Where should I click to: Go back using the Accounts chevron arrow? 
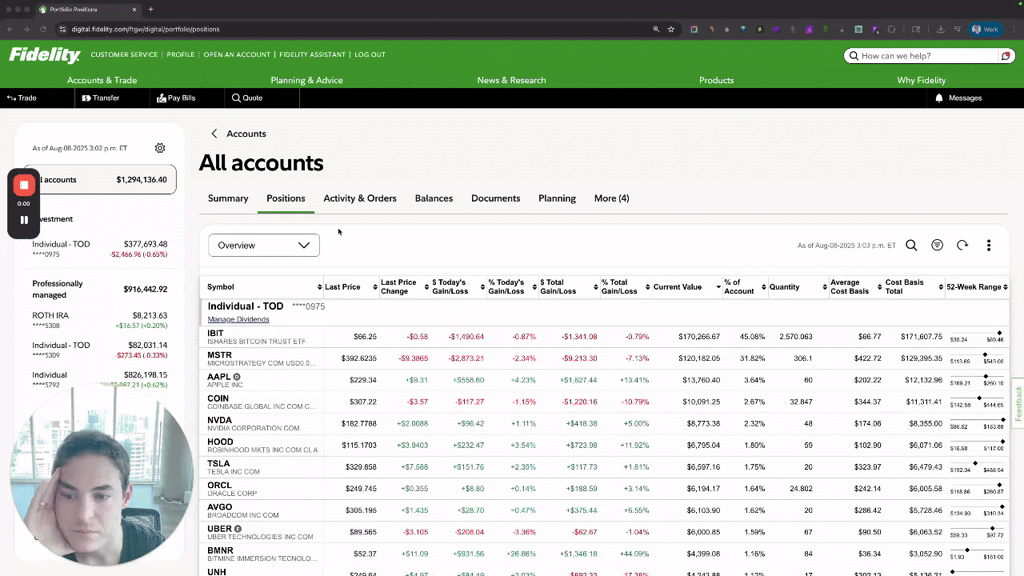point(214,134)
